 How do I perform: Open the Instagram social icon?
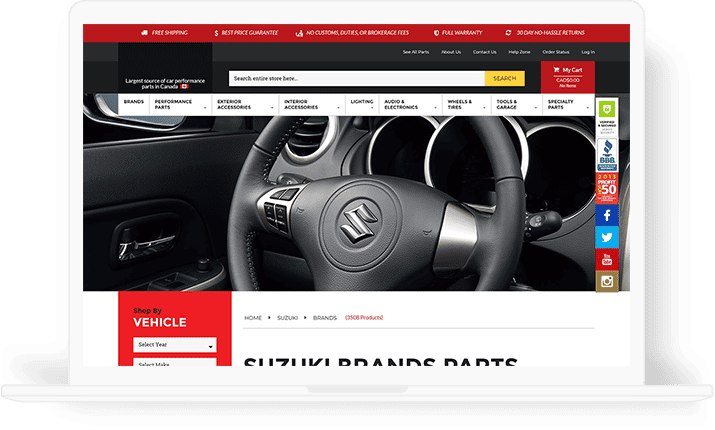(x=607, y=281)
